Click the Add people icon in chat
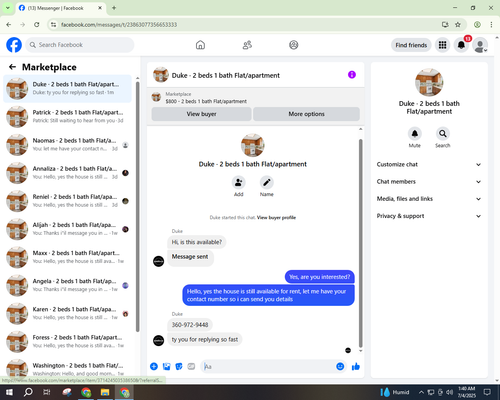Screen dimensions: 500x400 coord(239,183)
